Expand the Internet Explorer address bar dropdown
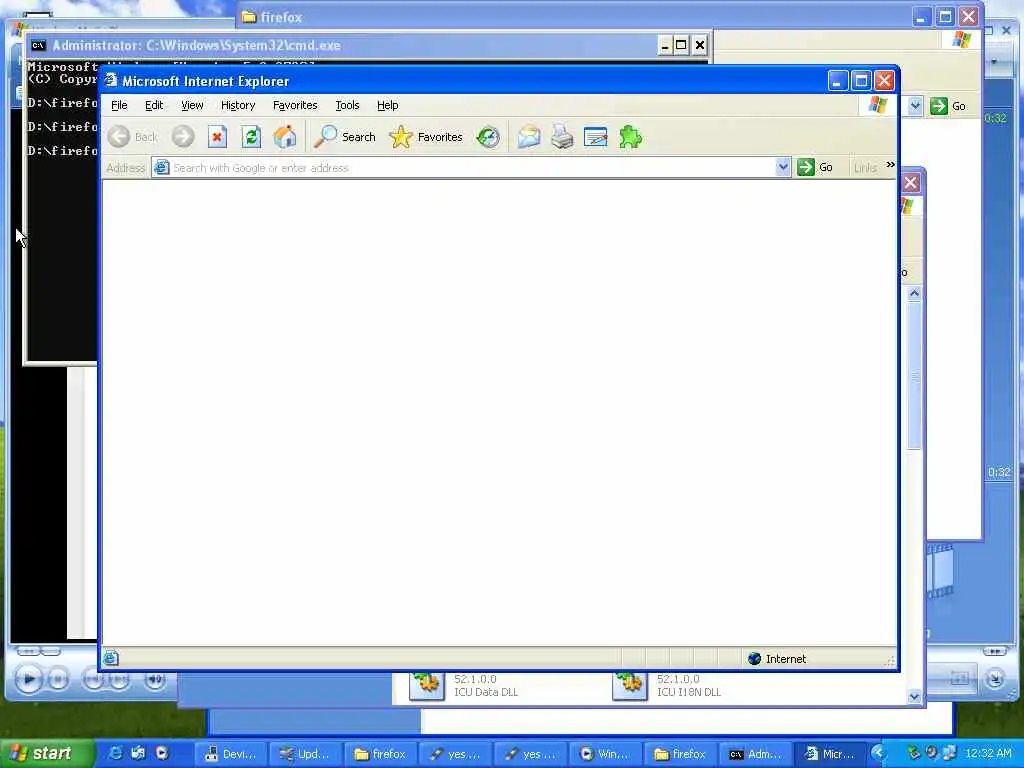The image size is (1024, 768). [x=783, y=167]
